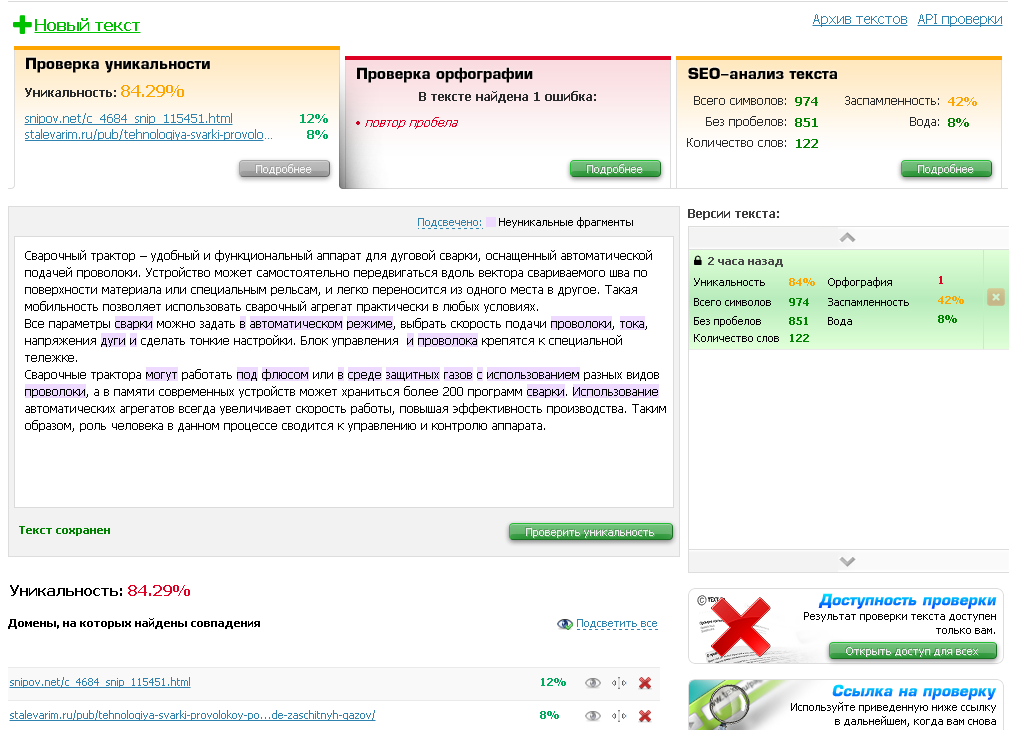Toggle eye icon for snipov.net matches

(x=593, y=683)
